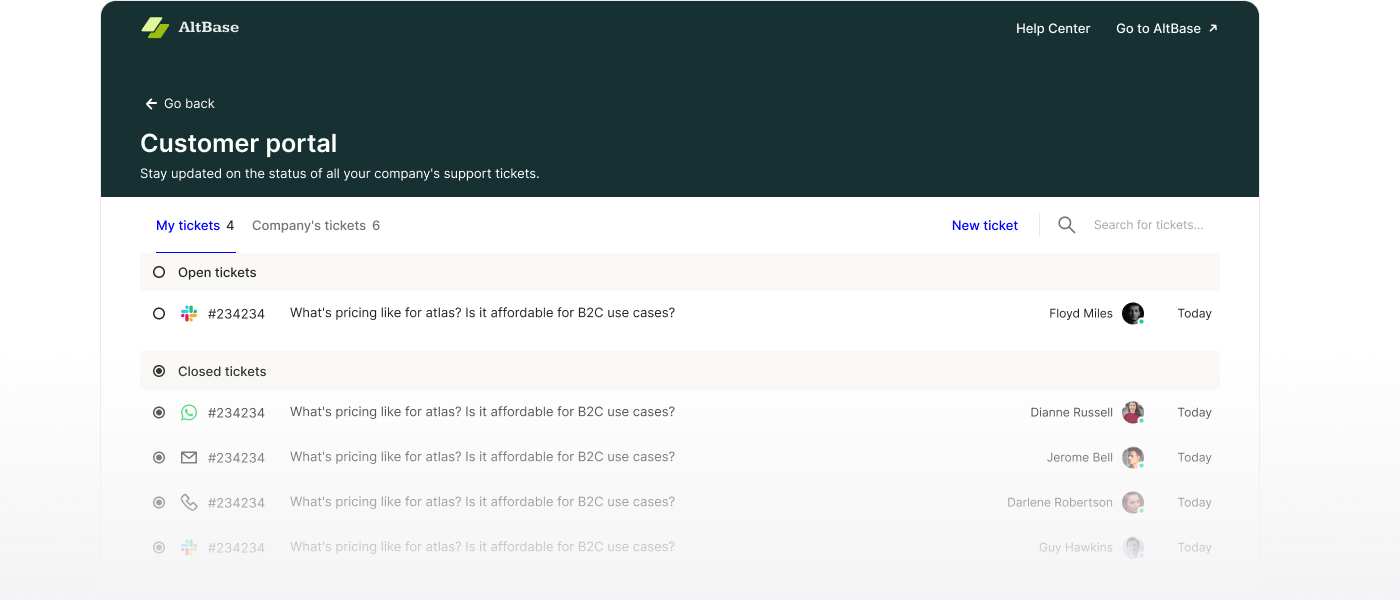The height and width of the screenshot is (600, 1400).
Task: Click the Today date in Floyd Miles' row
Action: (1194, 313)
